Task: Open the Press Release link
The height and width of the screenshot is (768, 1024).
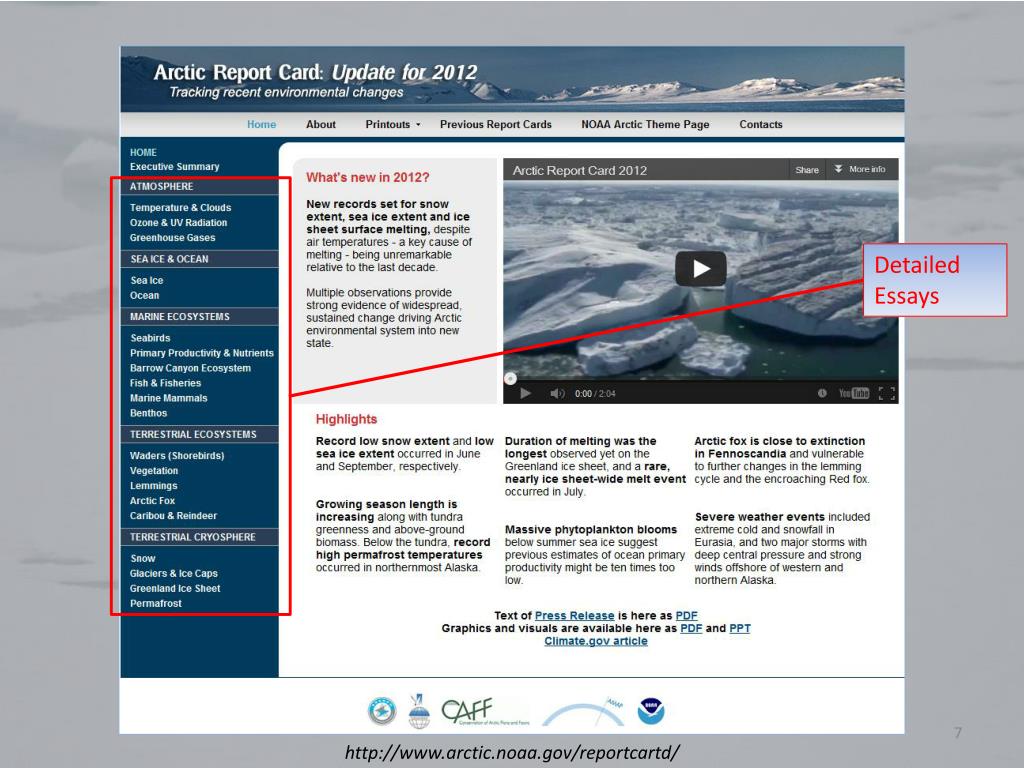Action: pos(574,615)
